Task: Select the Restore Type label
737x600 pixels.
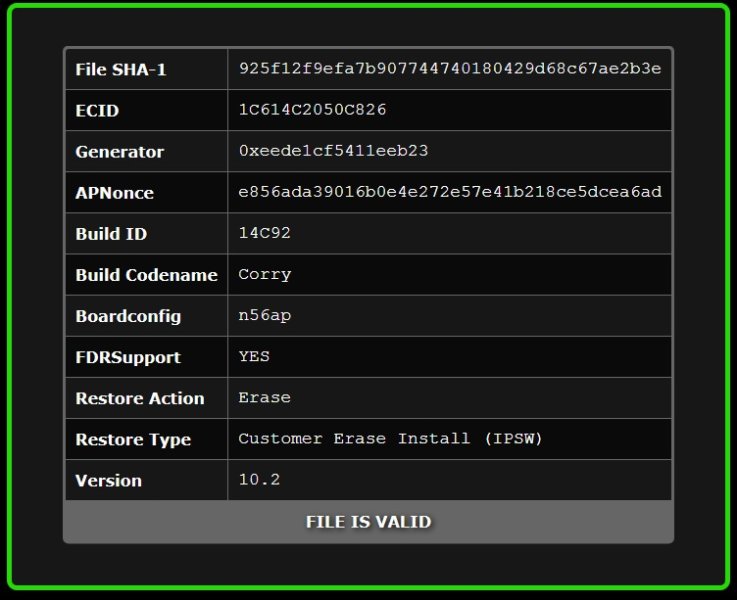Action: [x=133, y=439]
